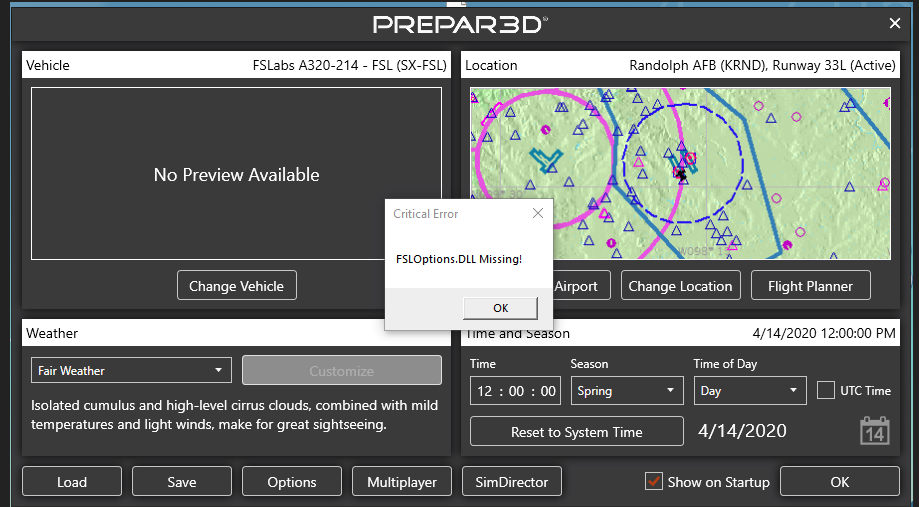The image size is (919, 507).
Task: Toggle the UTC Time checkbox
Action: 825,390
